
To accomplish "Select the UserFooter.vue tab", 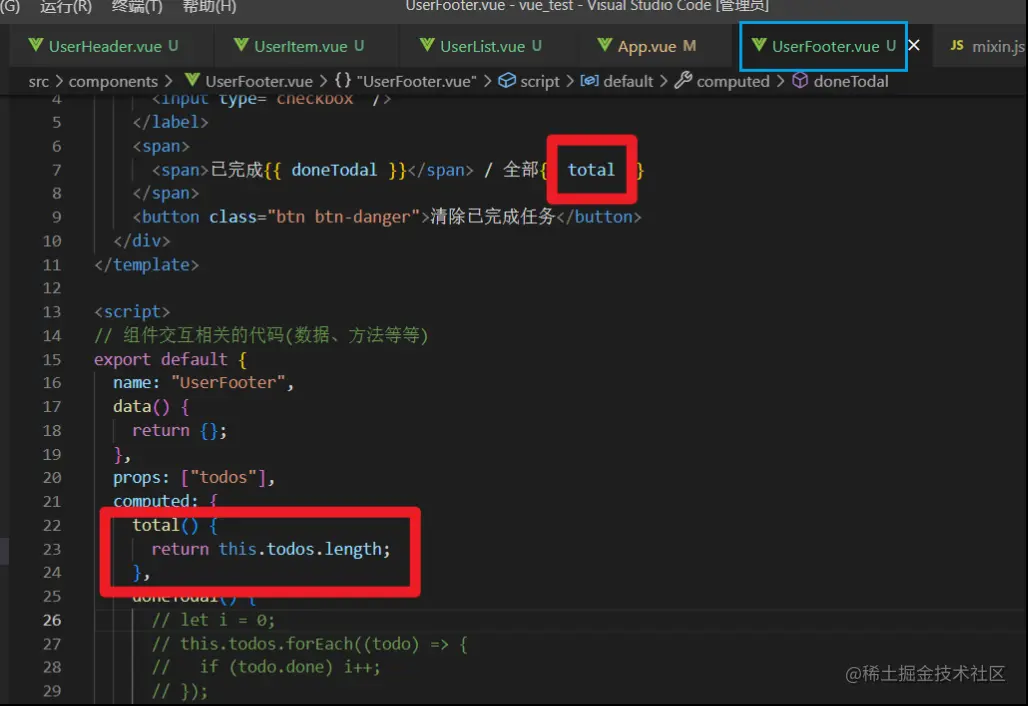I will coord(825,46).
